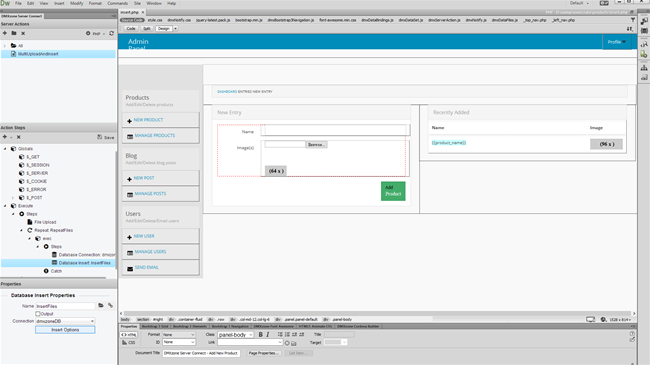650x365 pixels.
Task: Click the green Add Product button
Action: click(x=393, y=191)
